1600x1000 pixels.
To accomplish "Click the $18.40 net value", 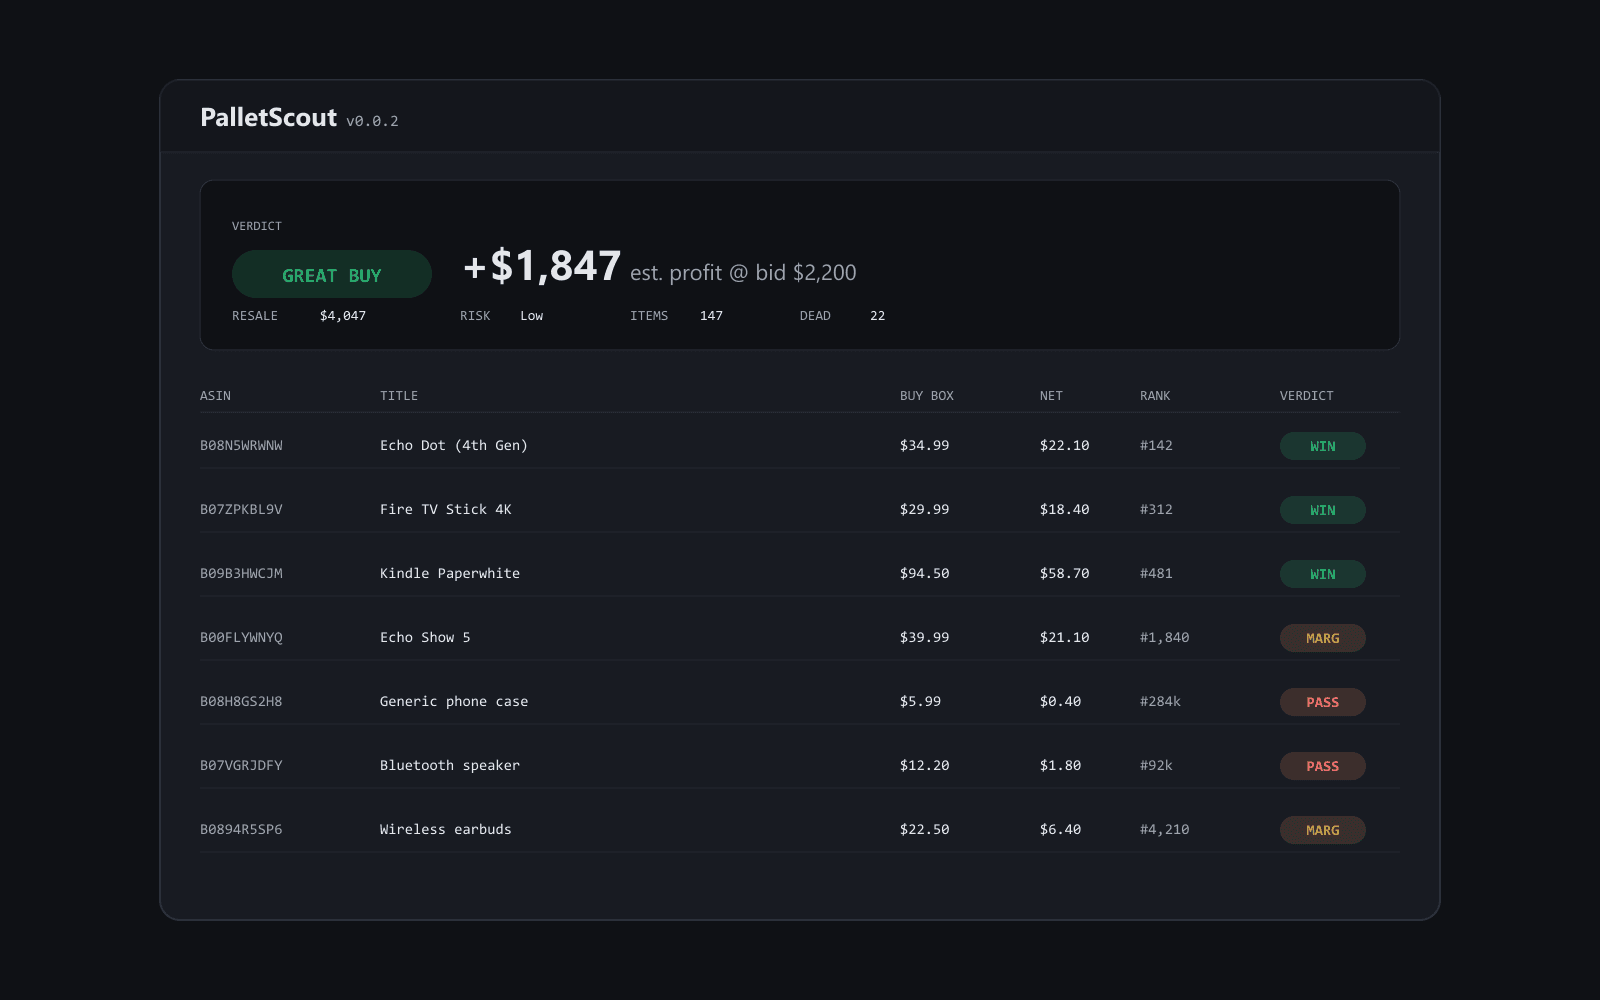I will pyautogui.click(x=1065, y=510).
